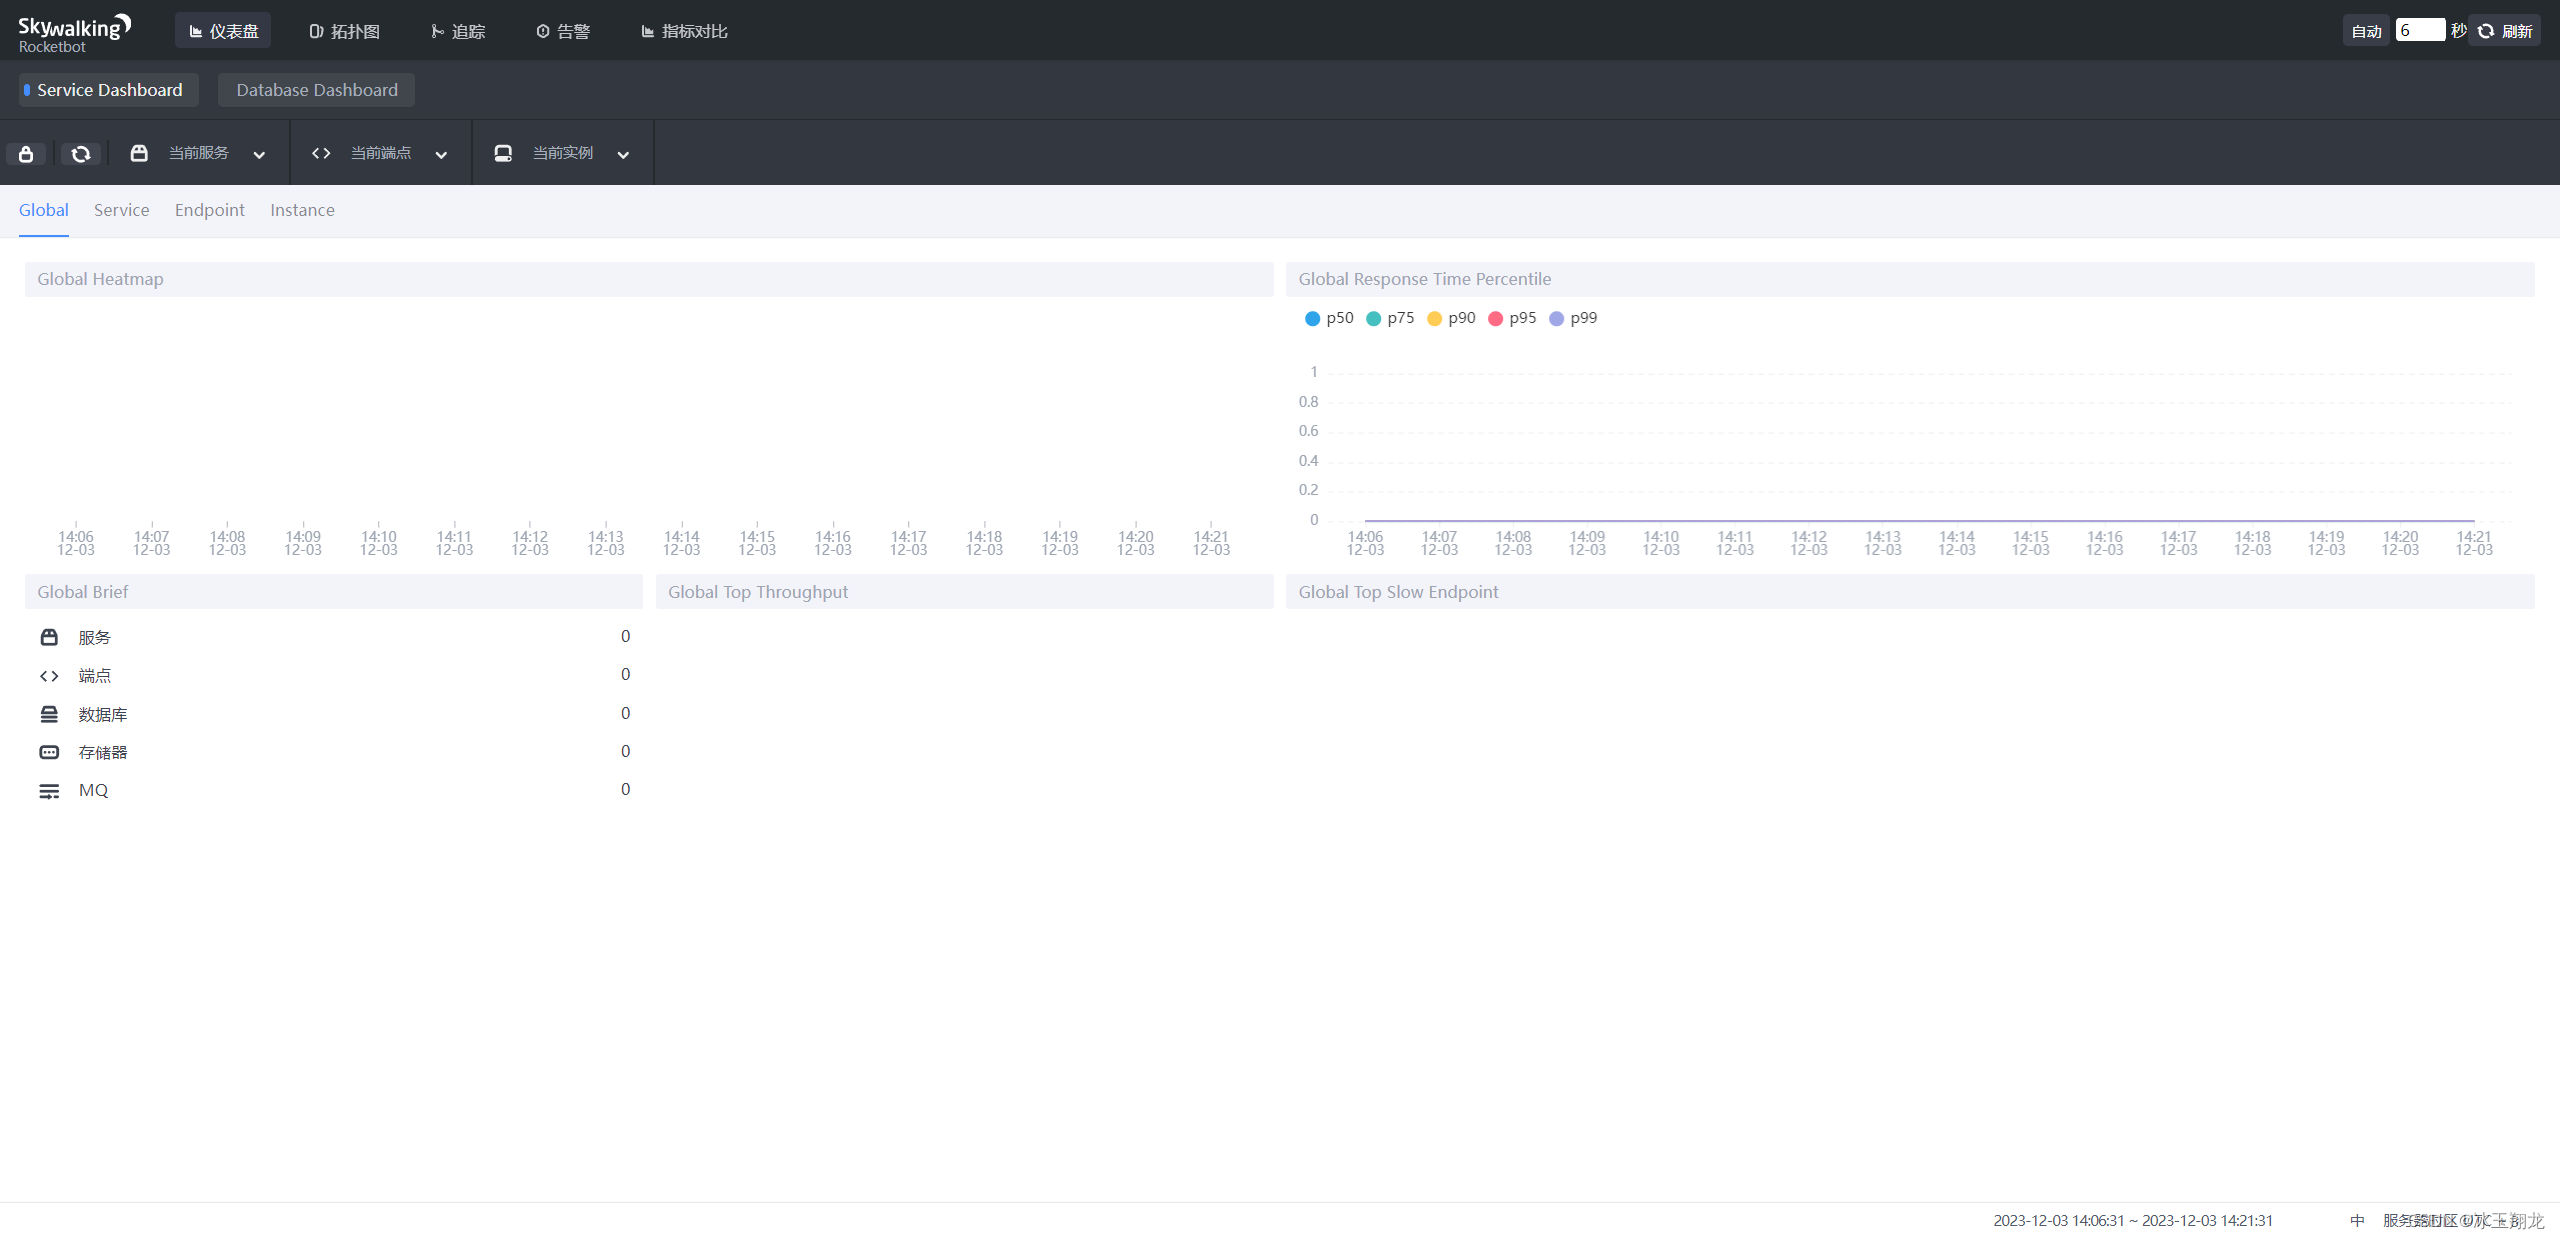Switch to the Endpoint tab
The image size is (2560, 1239).
[209, 210]
